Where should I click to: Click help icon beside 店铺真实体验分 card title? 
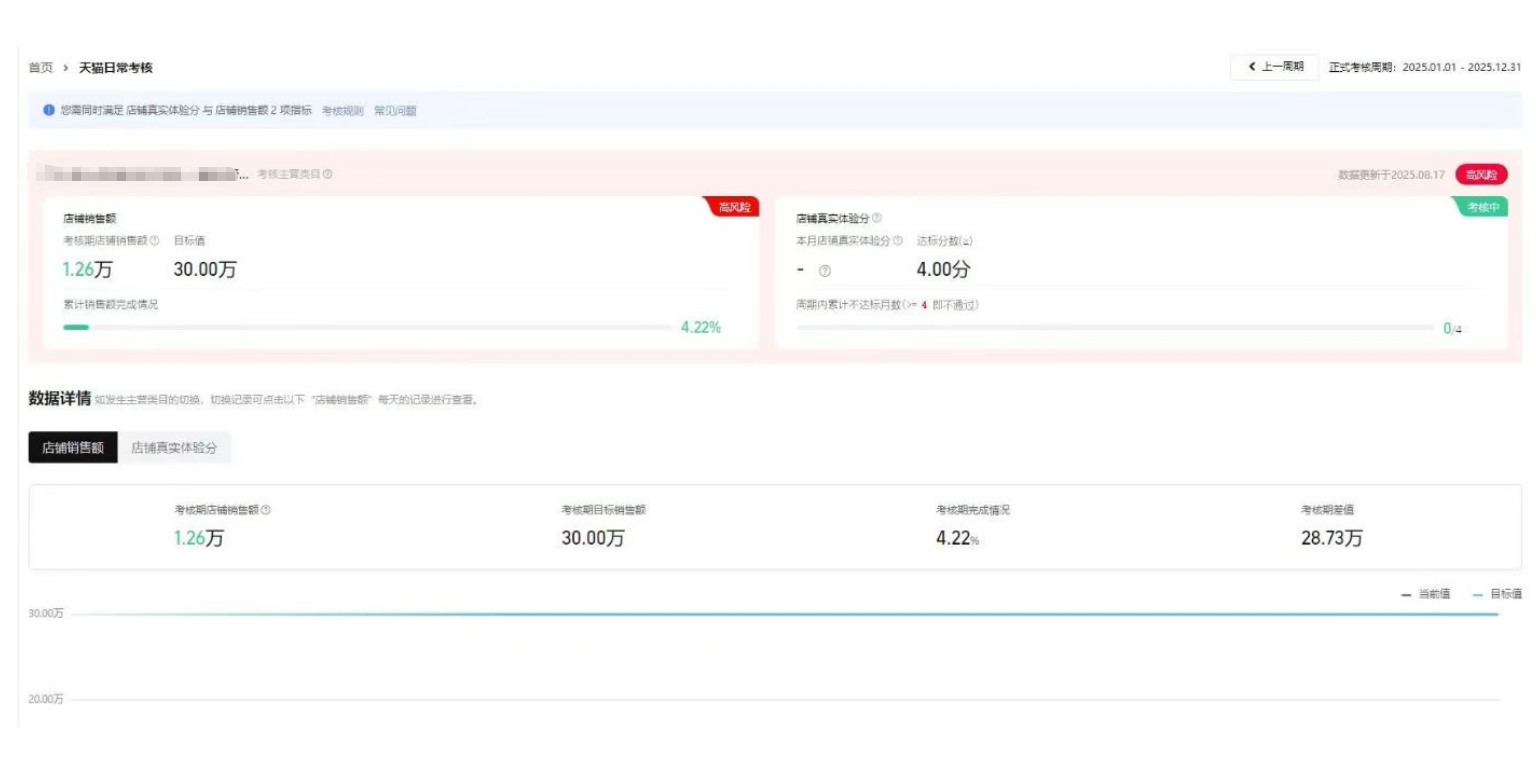coord(877,218)
